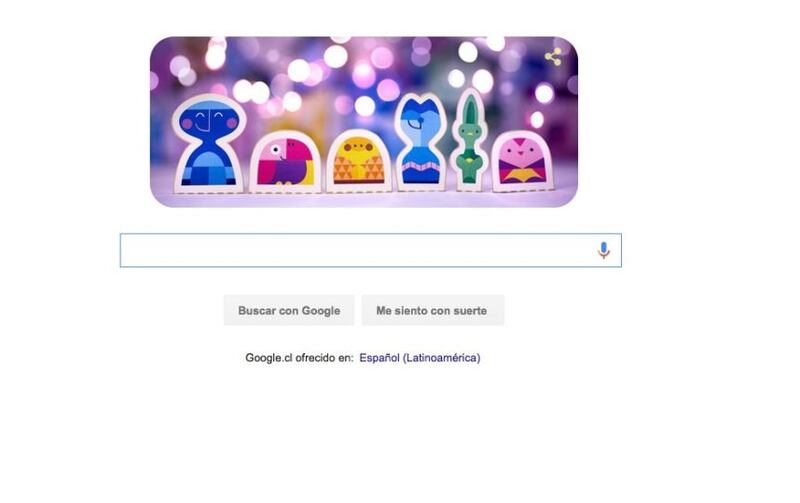
Task: Open the Español (Latinoamérica) language link
Action: point(419,358)
